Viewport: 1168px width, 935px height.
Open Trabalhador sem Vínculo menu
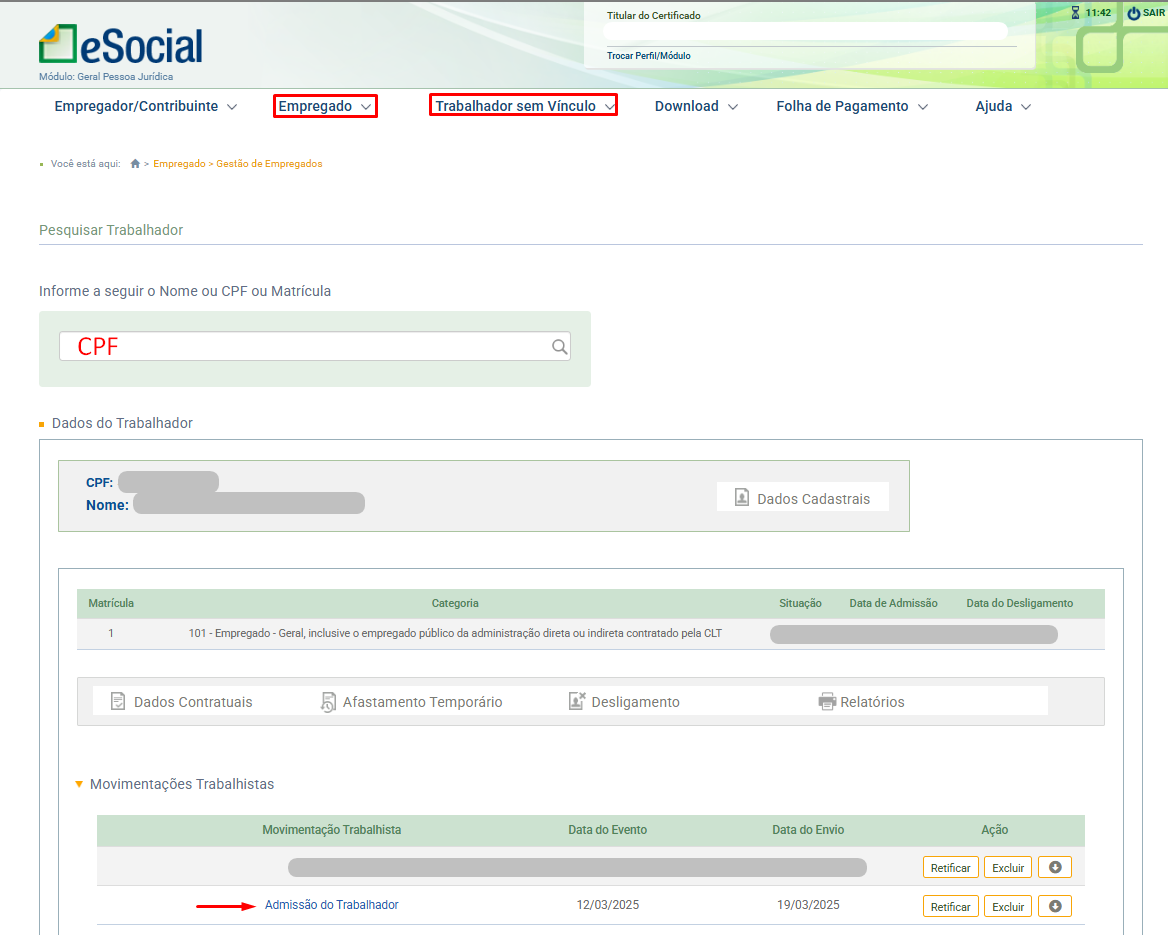pyautogui.click(x=523, y=105)
